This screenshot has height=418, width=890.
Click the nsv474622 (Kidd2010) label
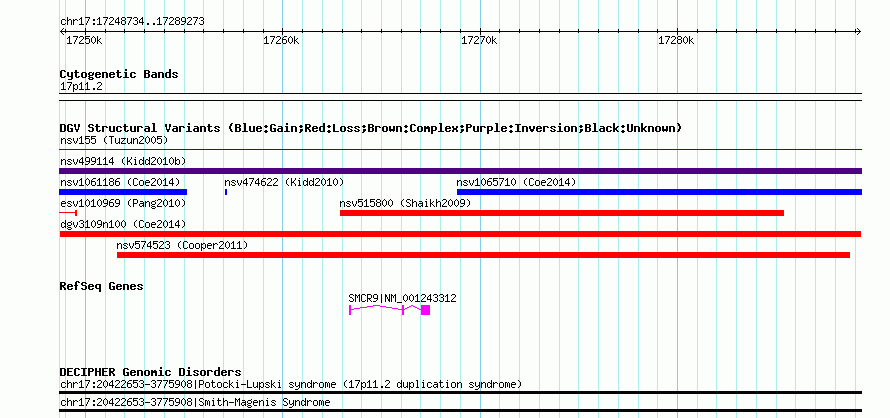[284, 182]
